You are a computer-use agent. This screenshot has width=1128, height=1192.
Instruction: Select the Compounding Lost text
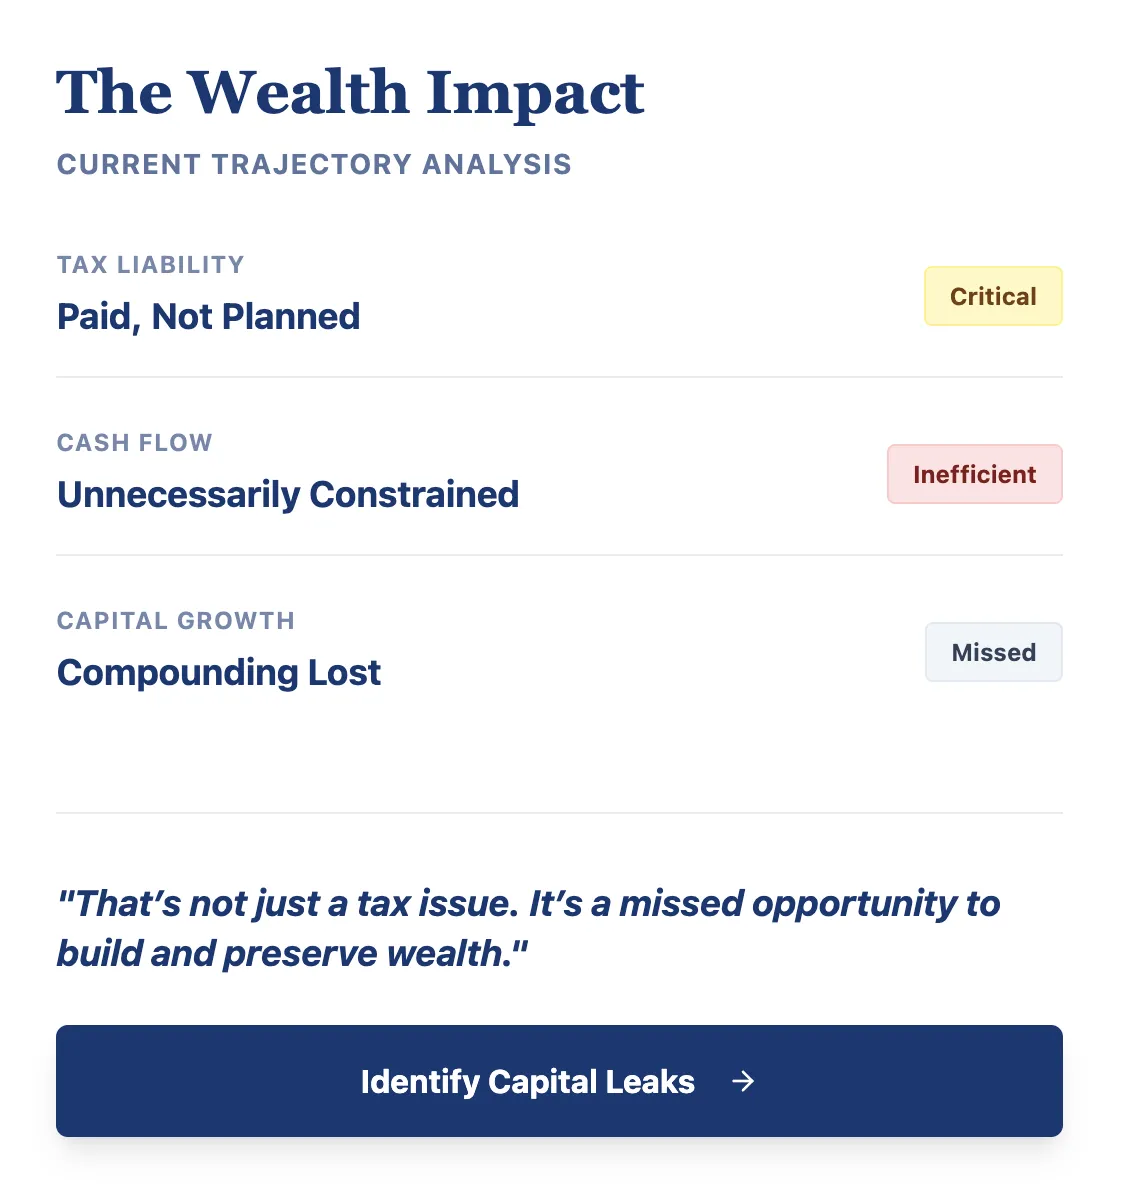[x=219, y=673]
